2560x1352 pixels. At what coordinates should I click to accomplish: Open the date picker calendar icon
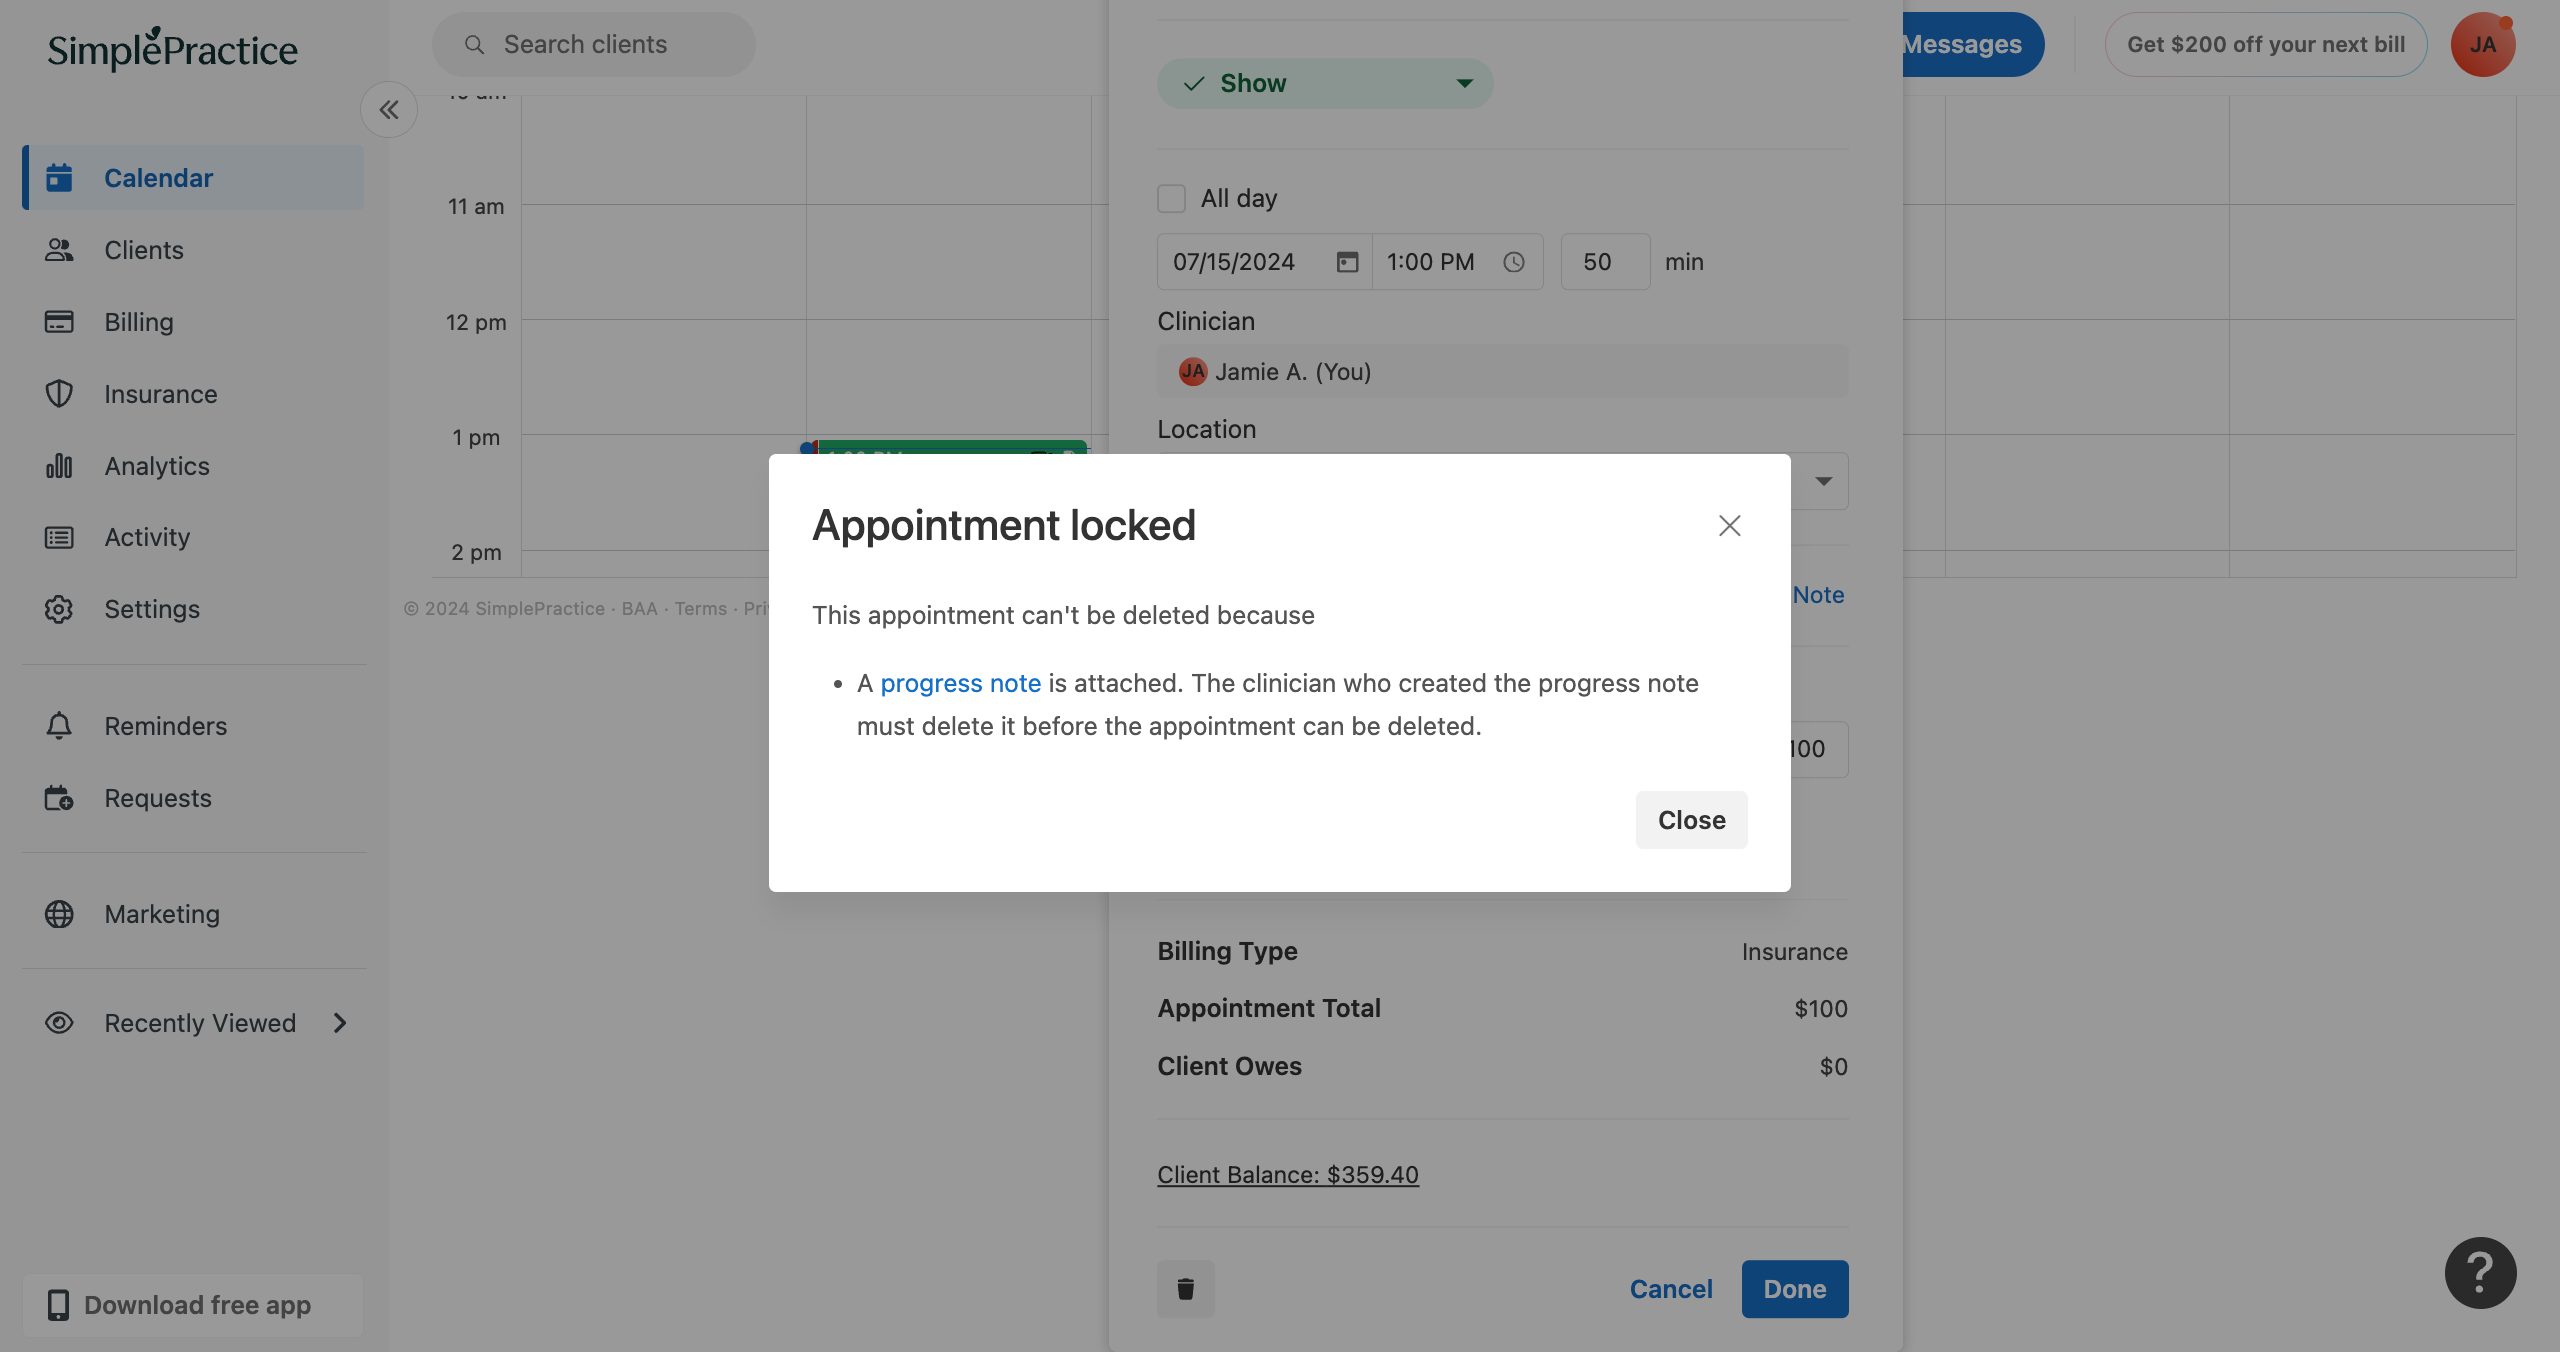coord(1347,262)
